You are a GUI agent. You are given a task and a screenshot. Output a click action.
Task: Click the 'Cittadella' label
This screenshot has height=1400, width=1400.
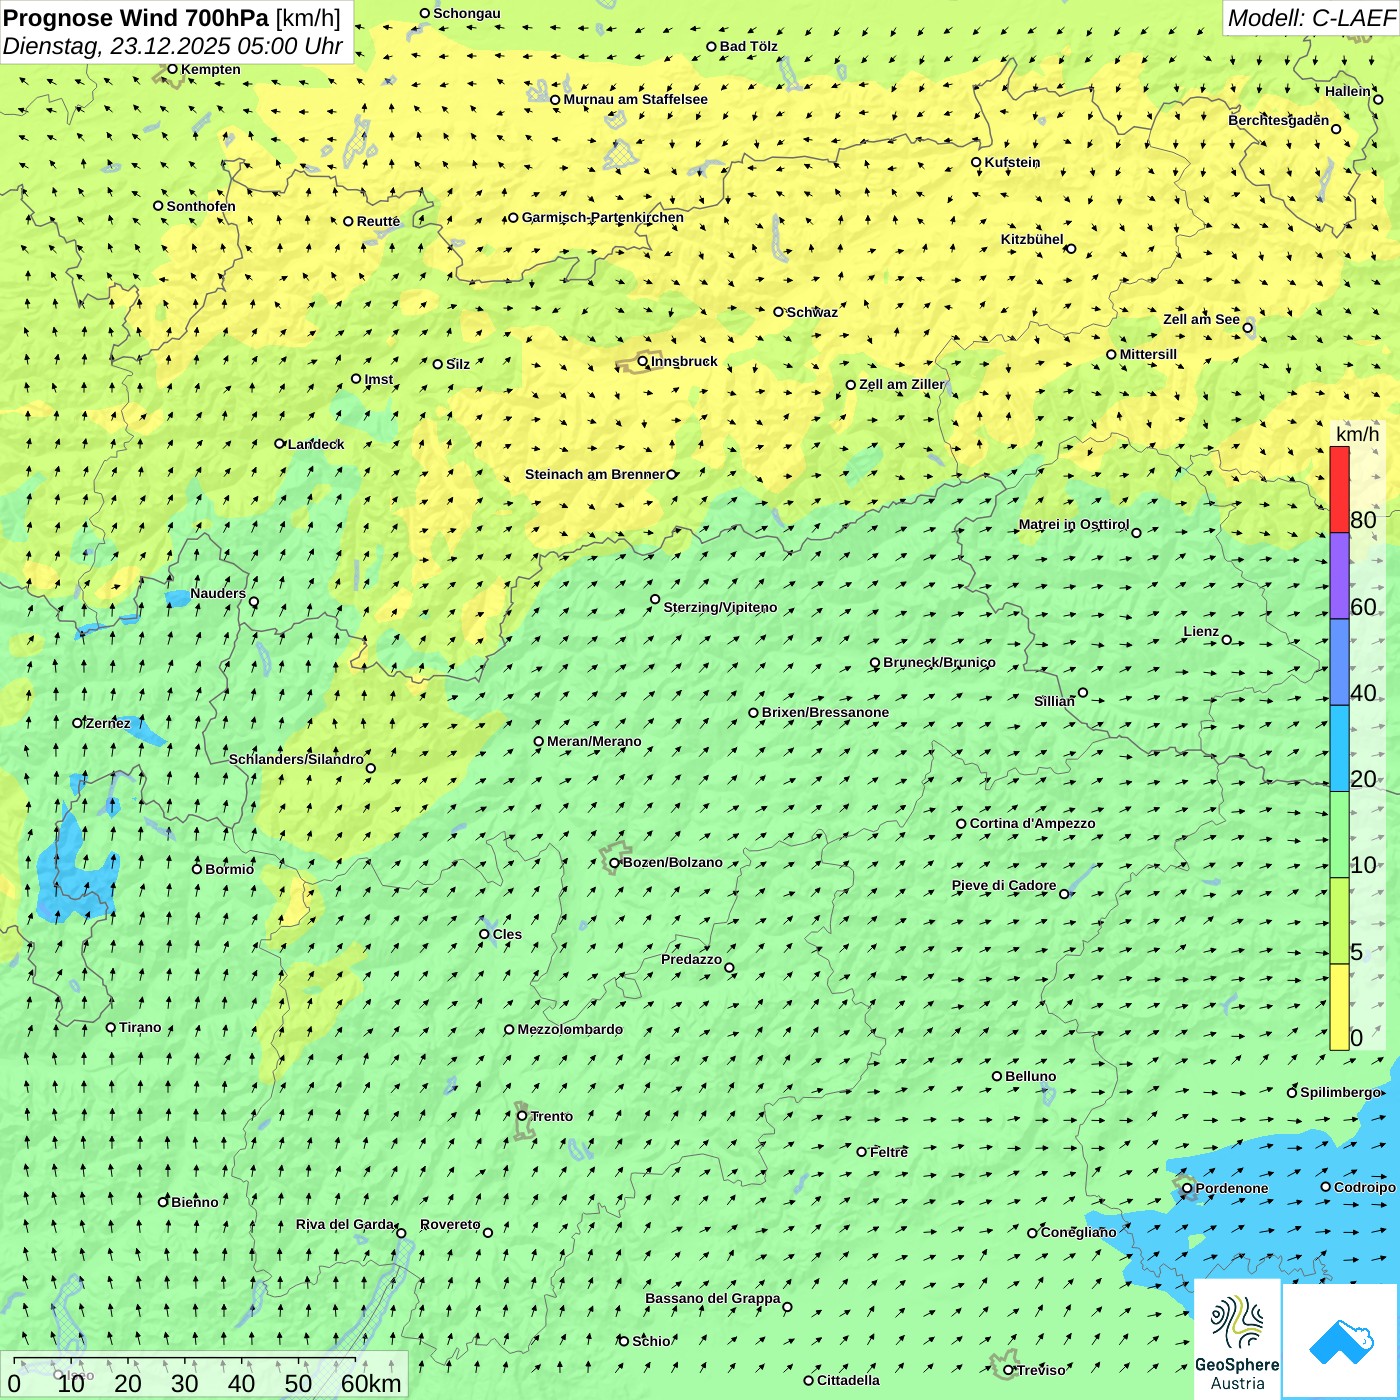click(x=848, y=1380)
